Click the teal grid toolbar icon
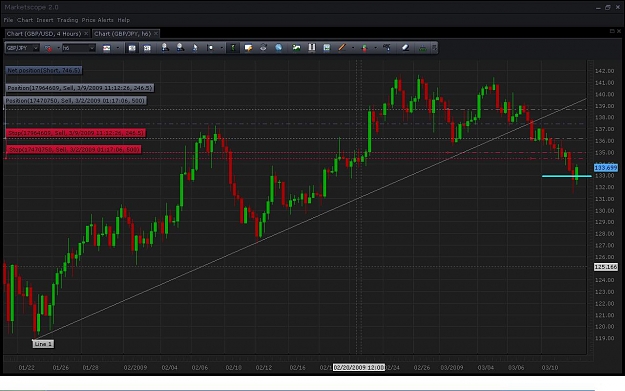This screenshot has width=625, height=391. (326, 48)
